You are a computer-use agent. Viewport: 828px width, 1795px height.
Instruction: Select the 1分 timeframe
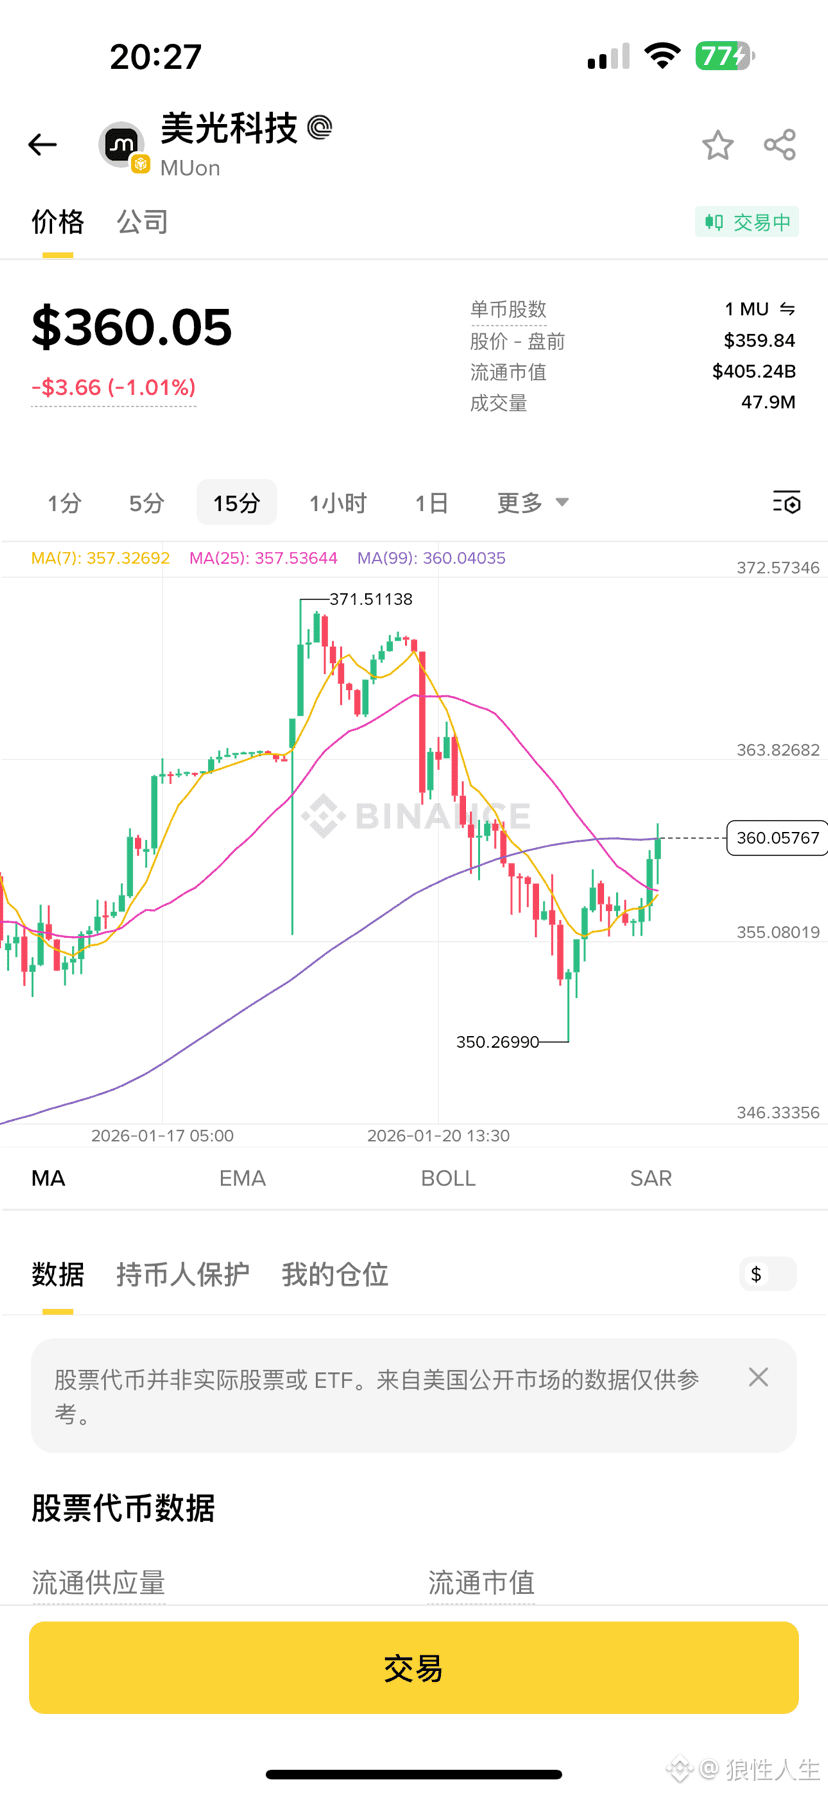pyautogui.click(x=64, y=503)
